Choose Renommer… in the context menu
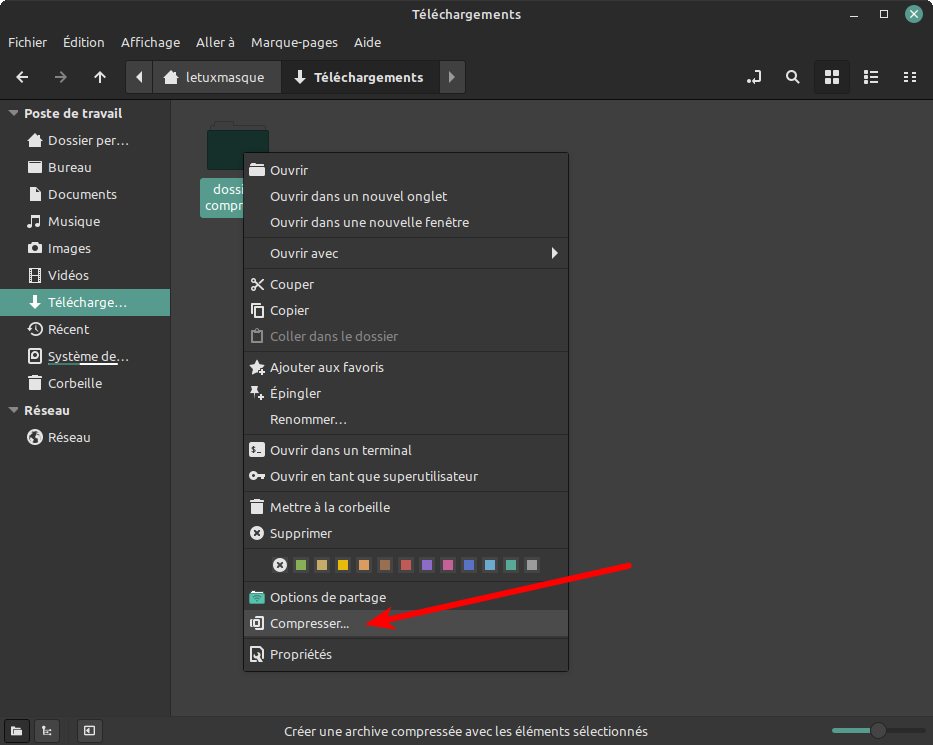The width and height of the screenshot is (933, 745). click(x=406, y=420)
